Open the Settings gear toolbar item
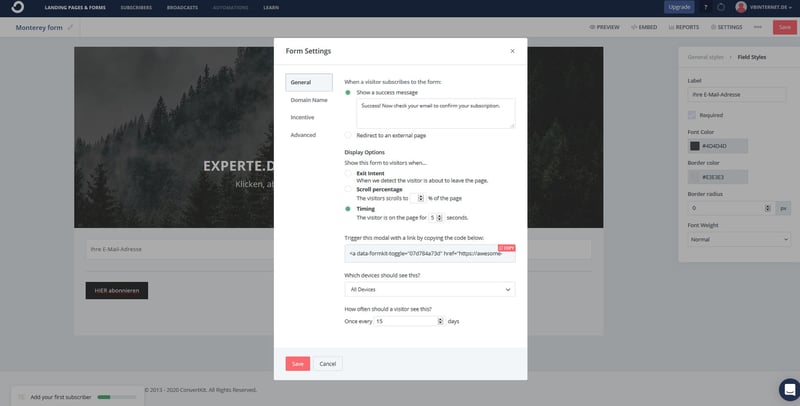 click(x=727, y=27)
